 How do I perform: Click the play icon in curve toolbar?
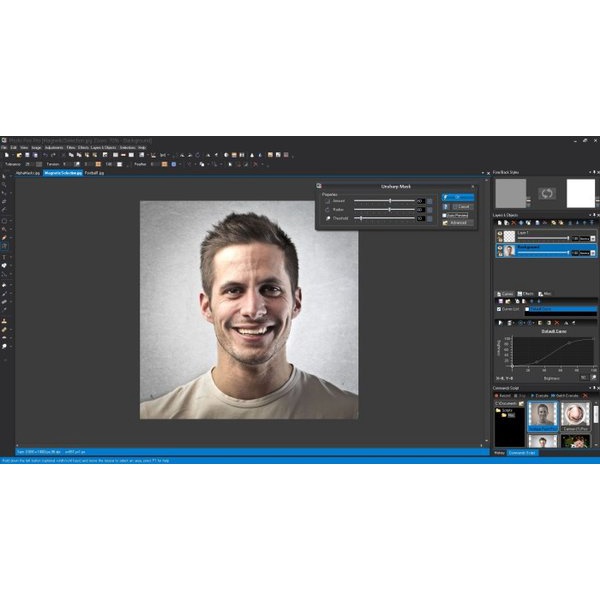coord(500,323)
